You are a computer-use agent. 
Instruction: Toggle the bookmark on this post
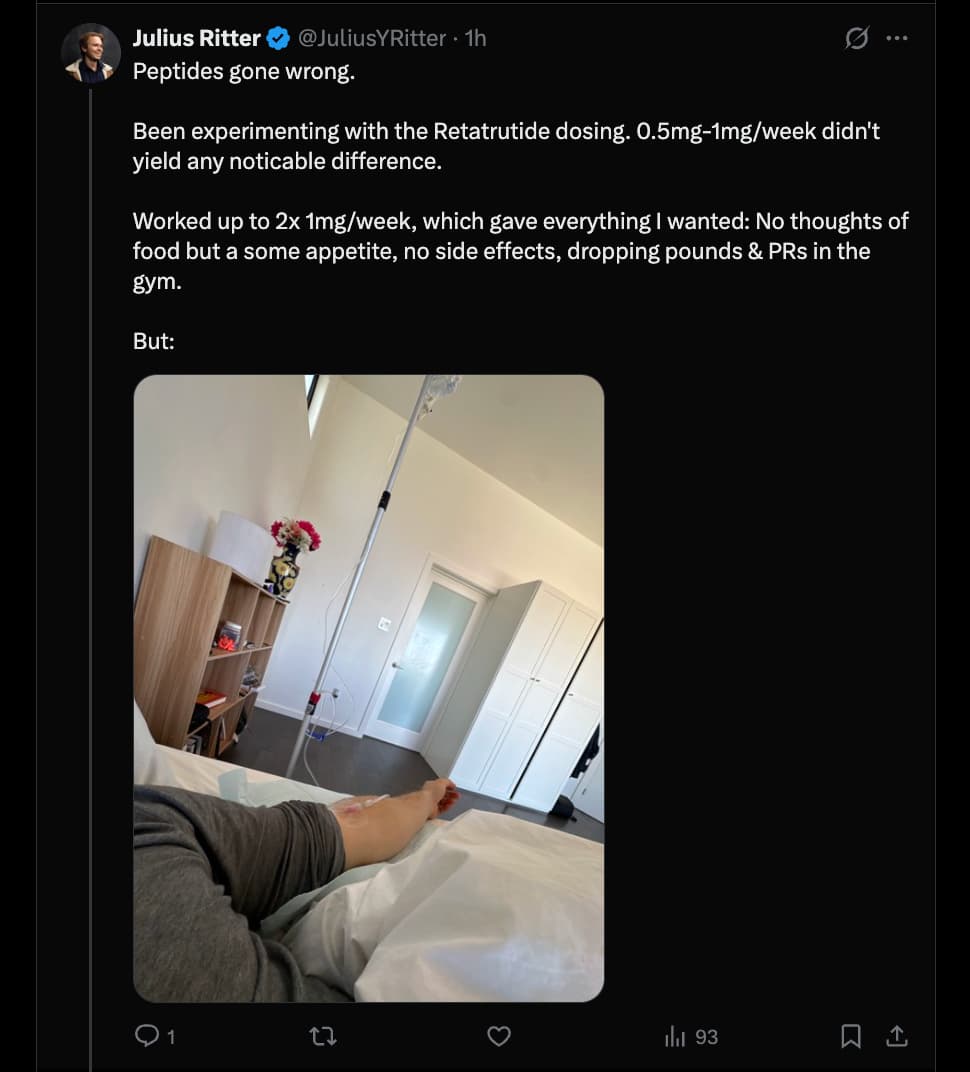click(x=850, y=1036)
